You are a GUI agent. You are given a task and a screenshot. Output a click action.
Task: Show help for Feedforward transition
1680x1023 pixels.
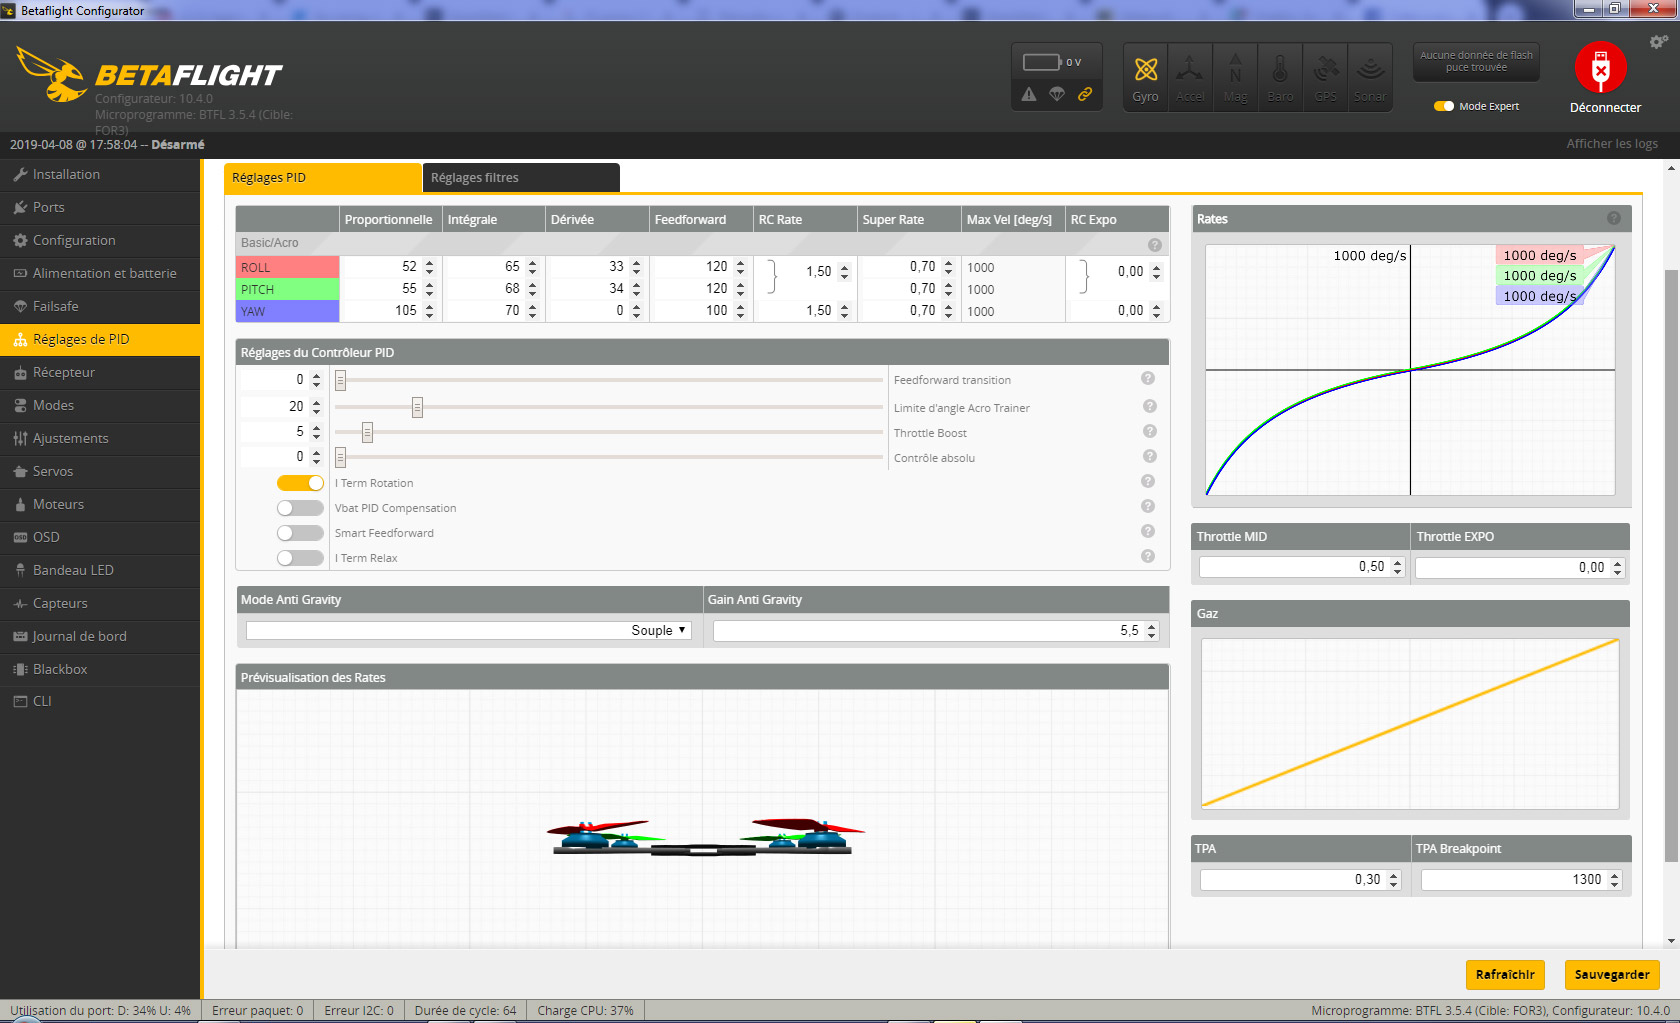click(x=1148, y=378)
